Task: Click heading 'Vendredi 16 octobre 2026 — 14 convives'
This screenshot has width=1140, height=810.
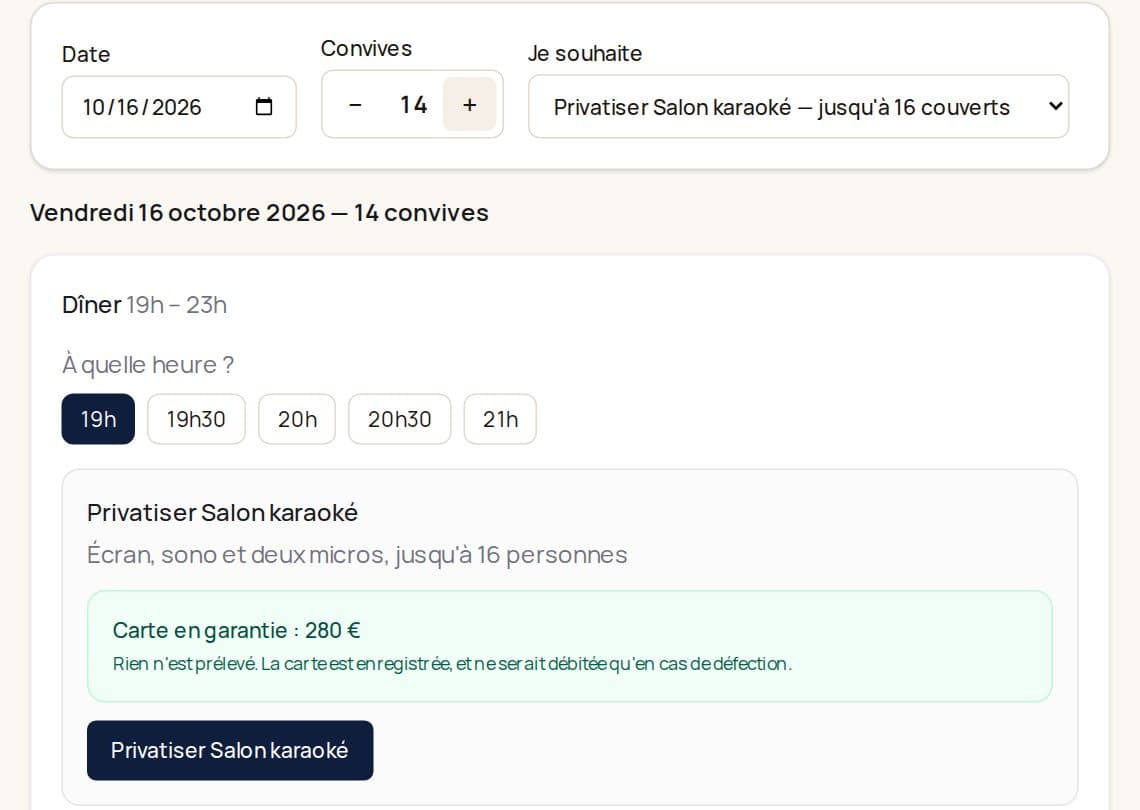Action: [x=259, y=212]
